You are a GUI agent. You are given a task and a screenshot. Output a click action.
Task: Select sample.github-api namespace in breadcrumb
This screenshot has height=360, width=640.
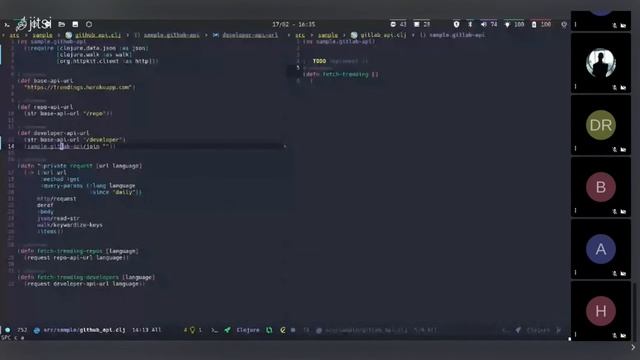tap(171, 35)
